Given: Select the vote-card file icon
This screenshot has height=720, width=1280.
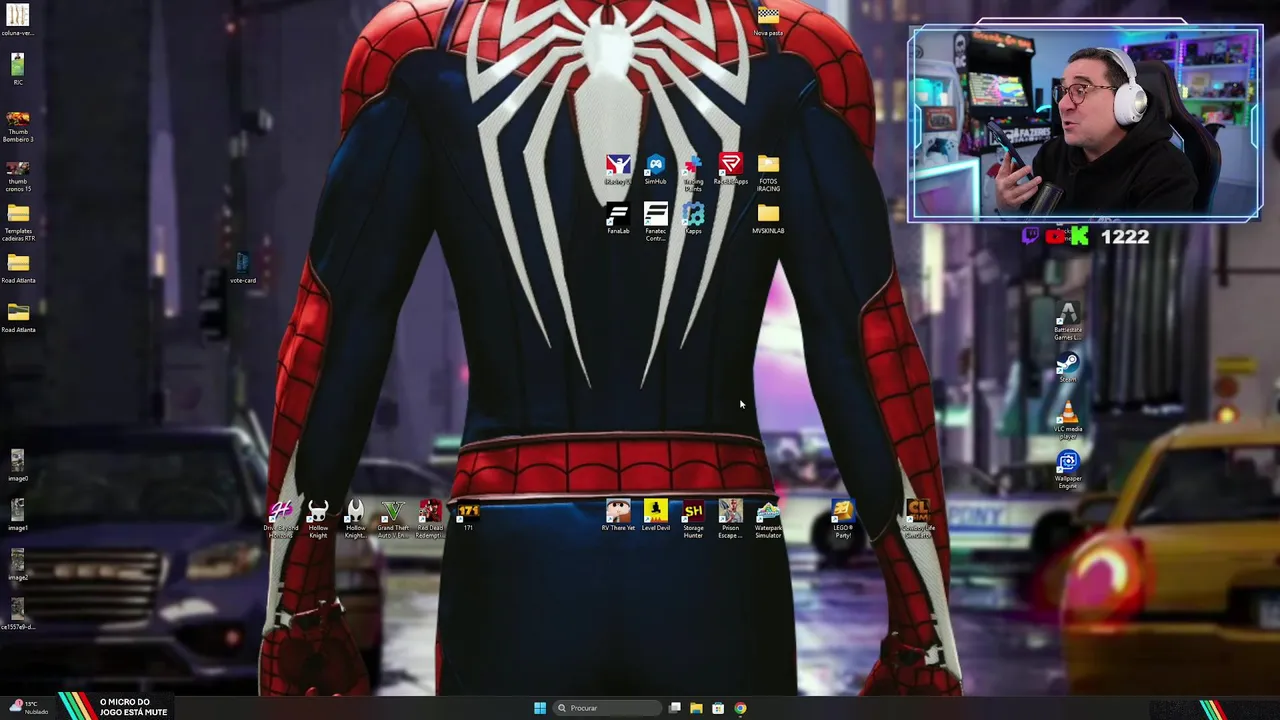Looking at the screenshot, I should (243, 268).
